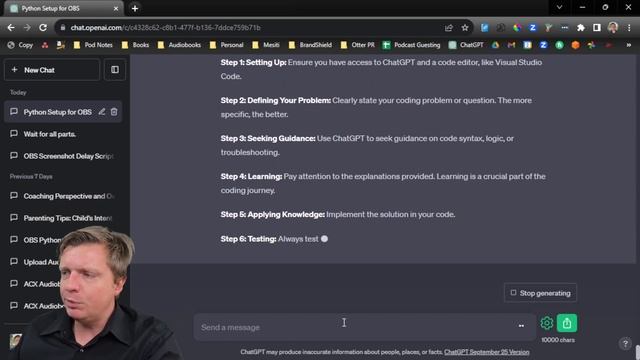Open the browser side panel icon
Image resolution: width=640 pixels, height=360 pixels.
pyautogui.click(x=597, y=28)
